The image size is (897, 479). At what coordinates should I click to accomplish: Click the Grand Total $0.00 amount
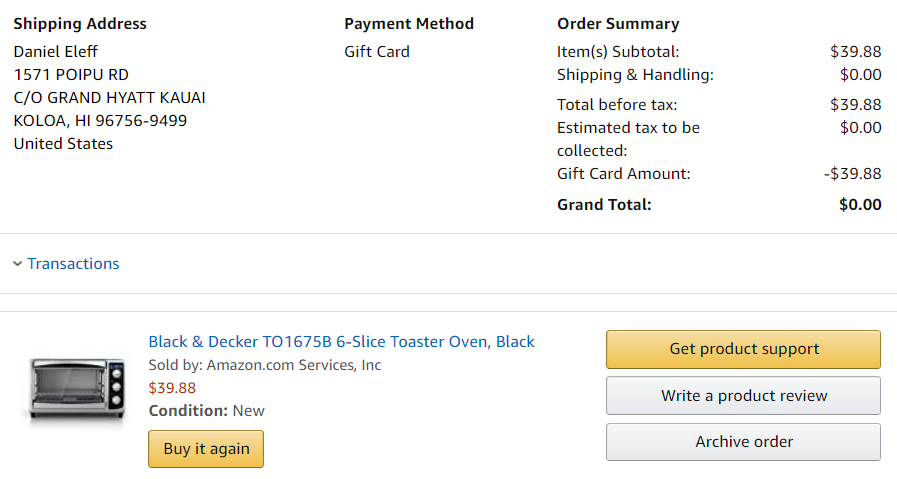tap(860, 205)
